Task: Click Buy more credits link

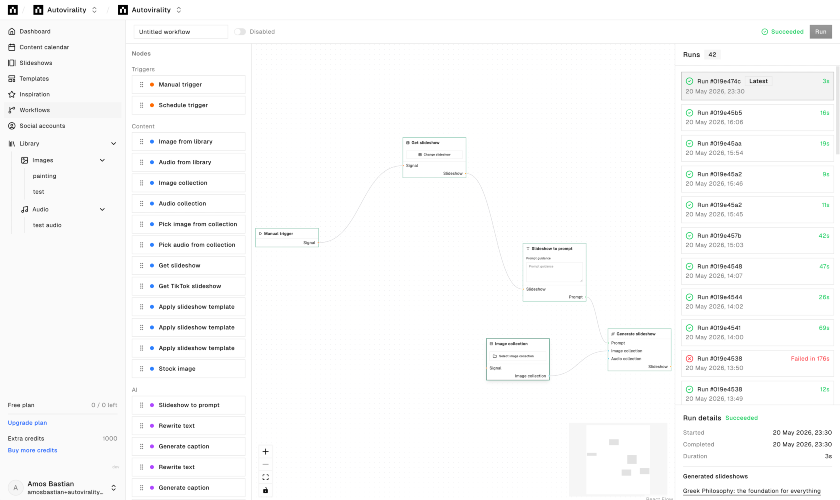Action: (x=32, y=450)
